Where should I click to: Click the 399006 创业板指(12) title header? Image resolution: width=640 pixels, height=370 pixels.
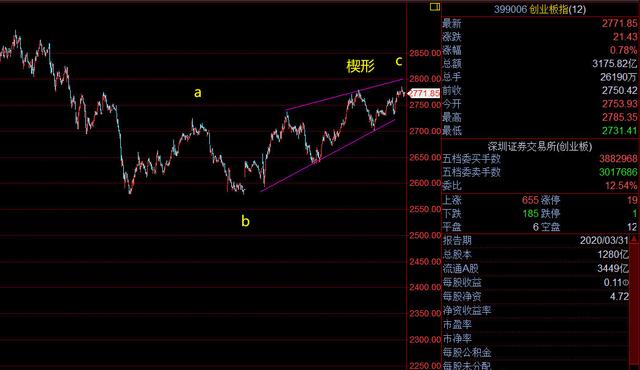click(540, 9)
